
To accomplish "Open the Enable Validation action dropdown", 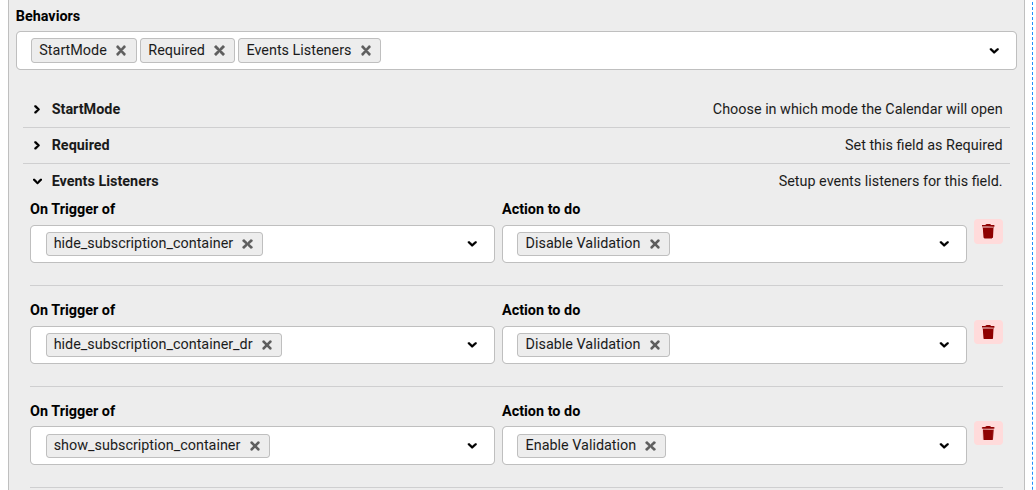I will coord(944,446).
